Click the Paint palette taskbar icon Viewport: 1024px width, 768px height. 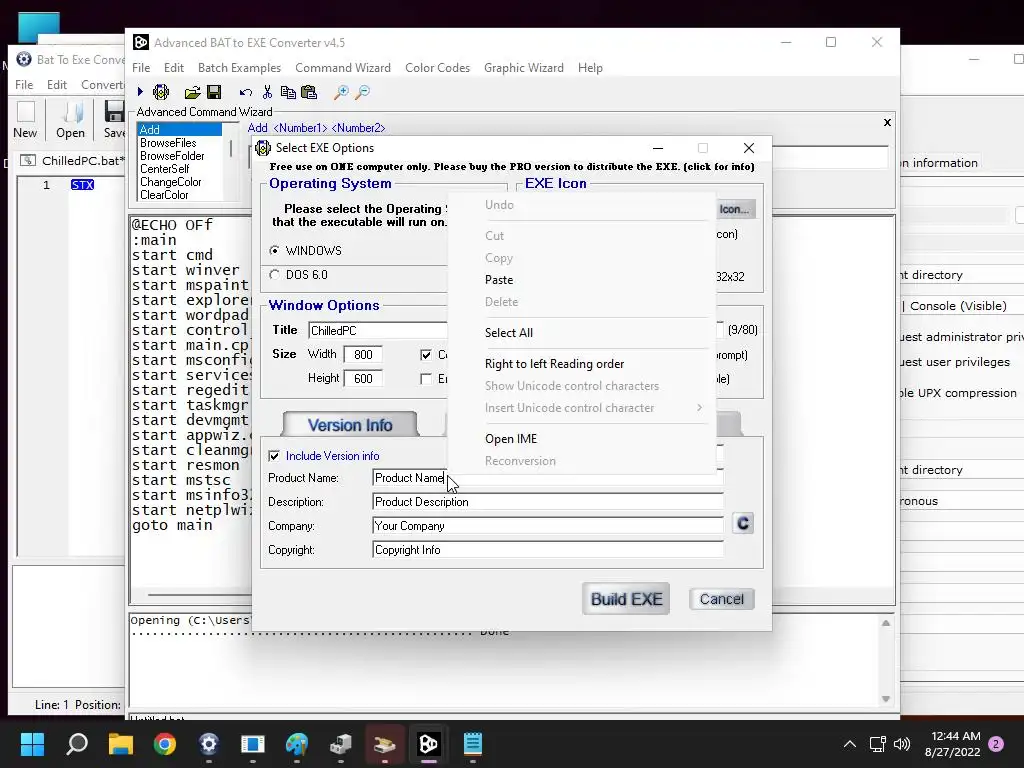click(x=296, y=744)
